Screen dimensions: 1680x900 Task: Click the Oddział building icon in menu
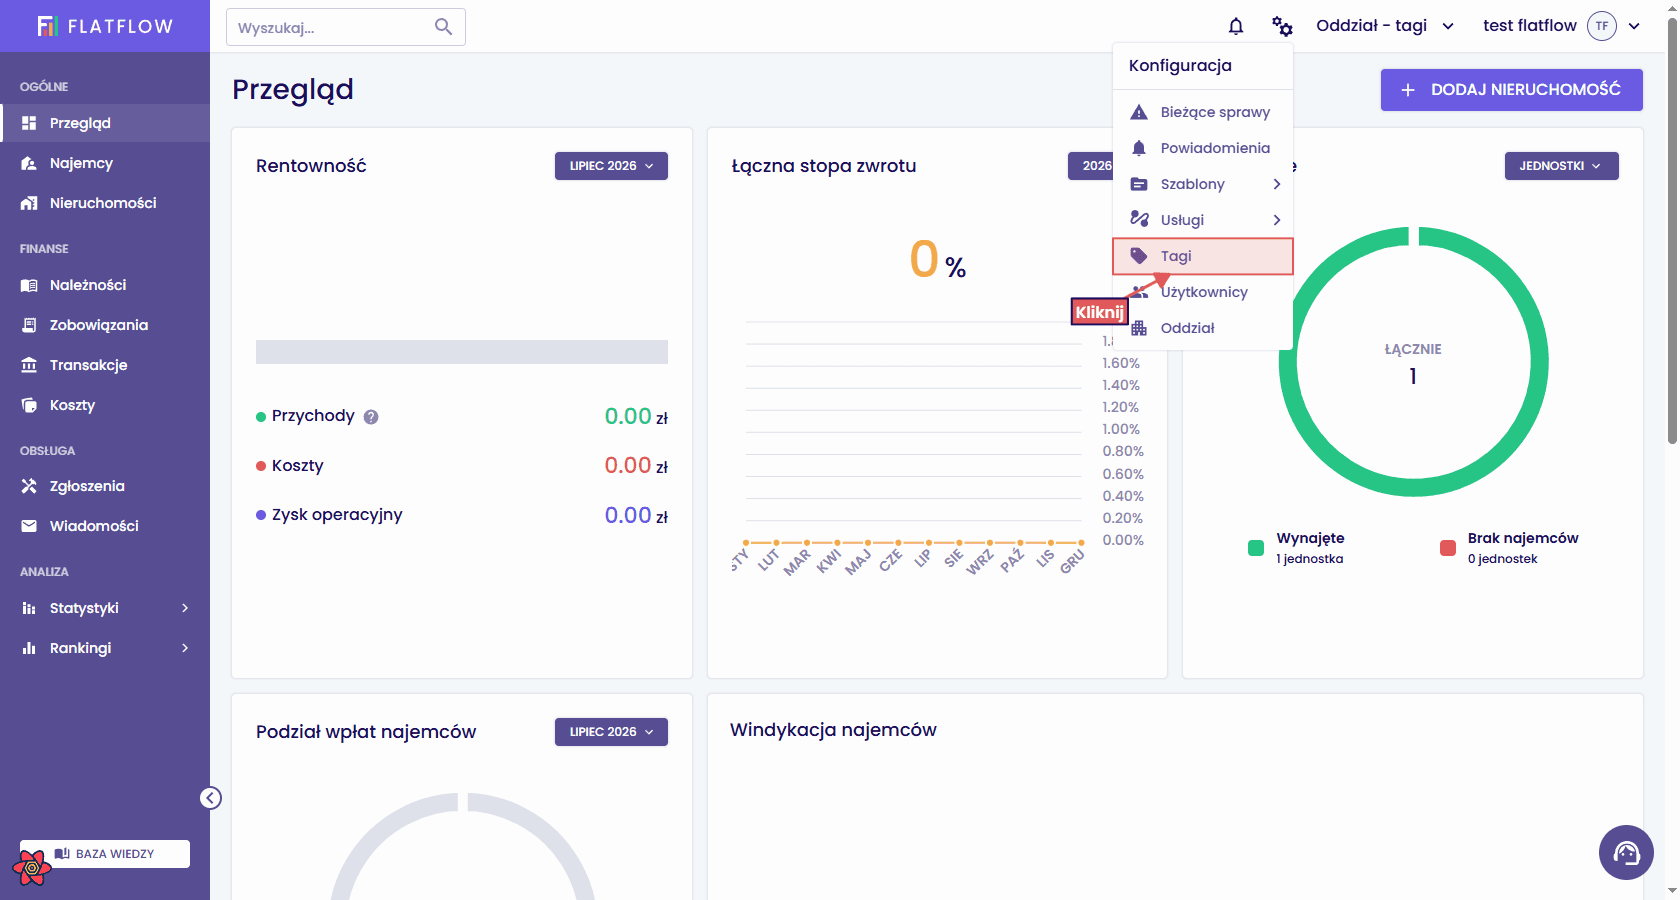(1139, 328)
